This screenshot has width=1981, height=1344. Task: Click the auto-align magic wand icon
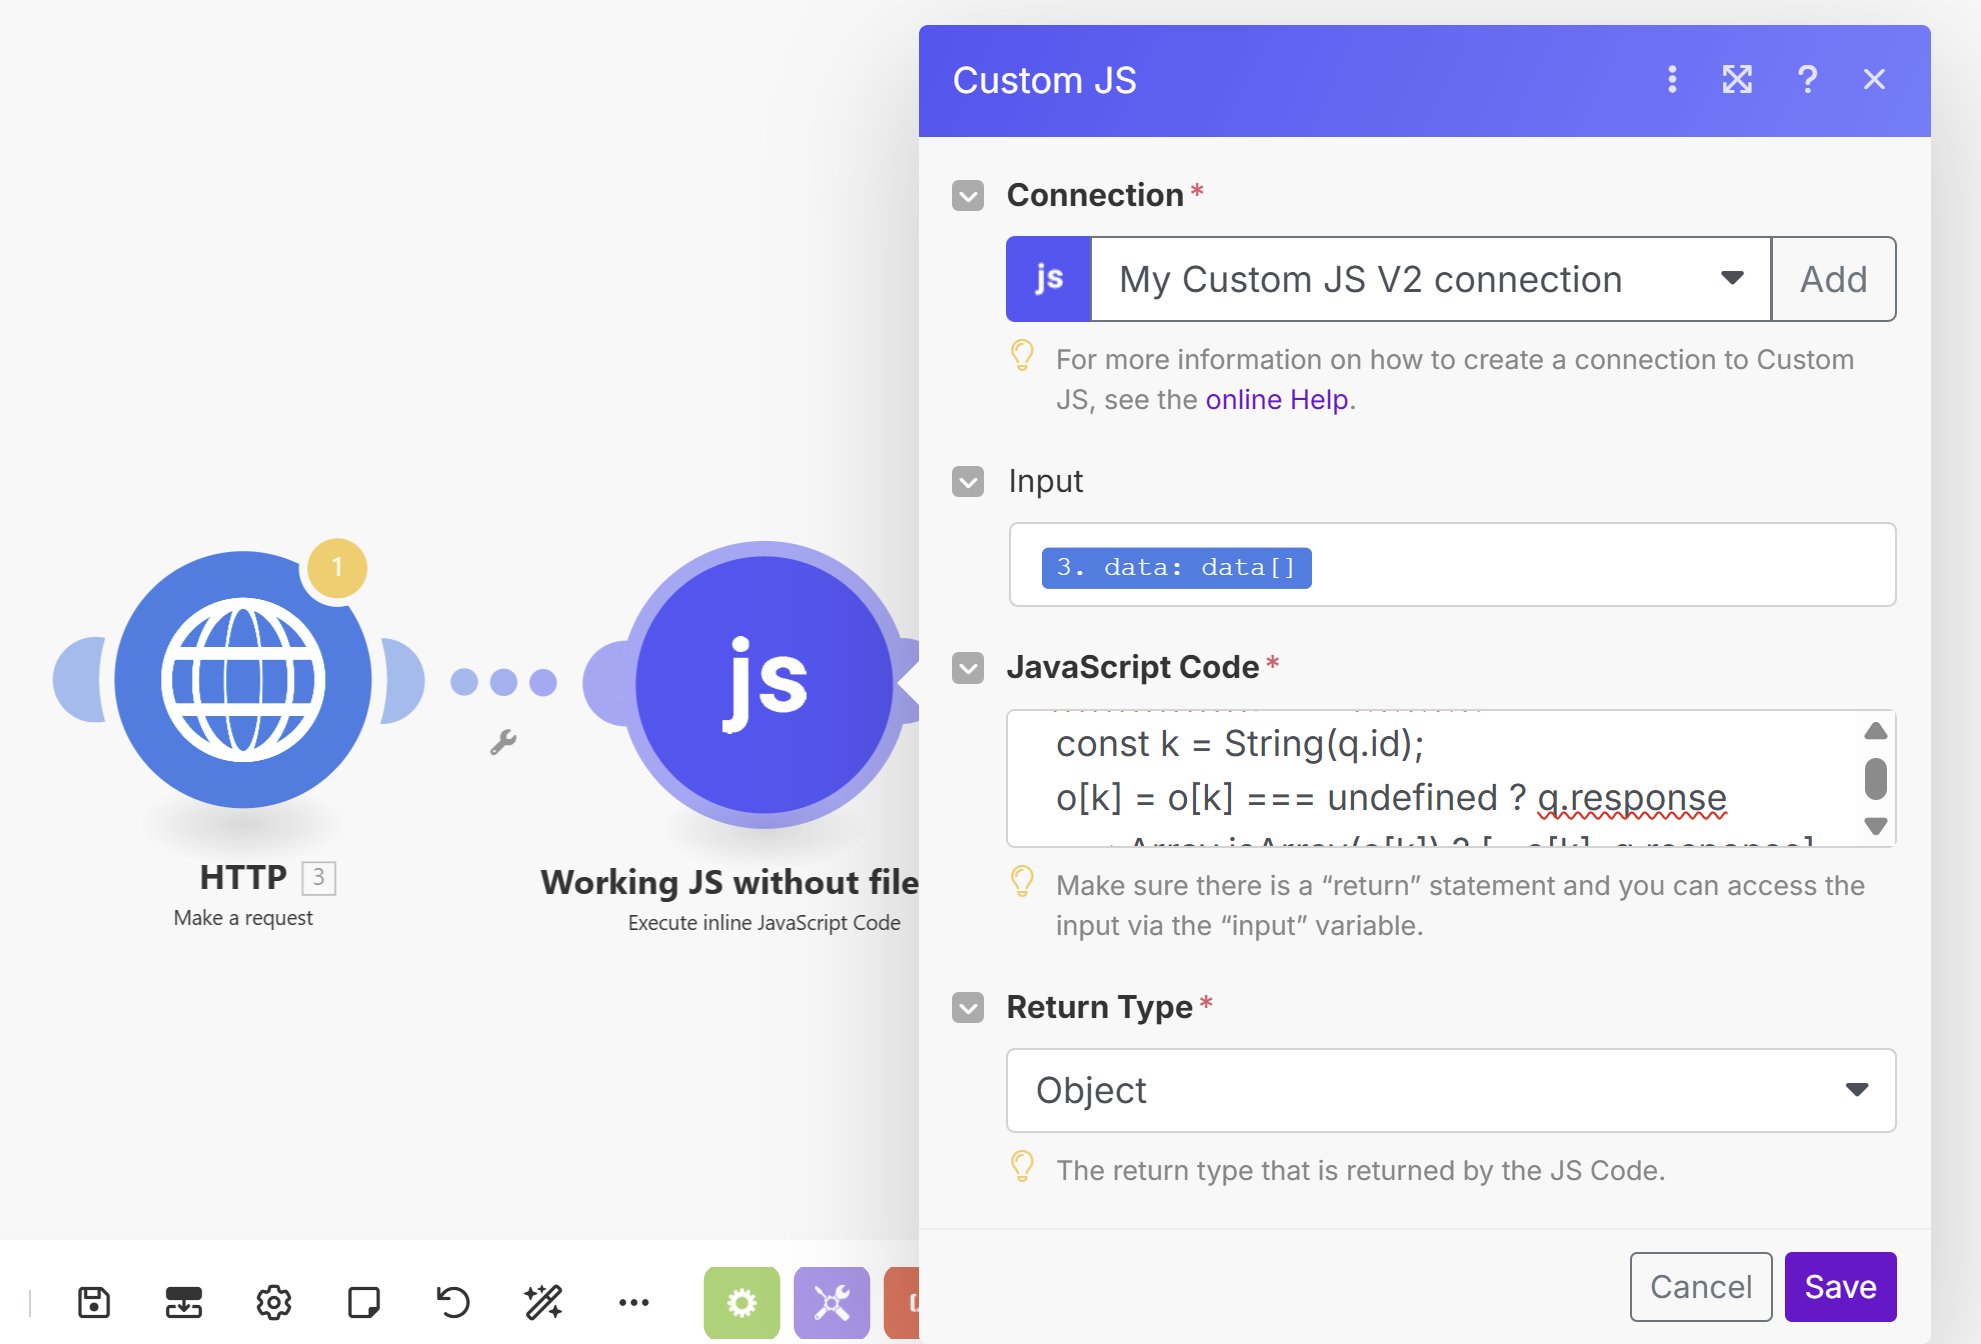(543, 1302)
